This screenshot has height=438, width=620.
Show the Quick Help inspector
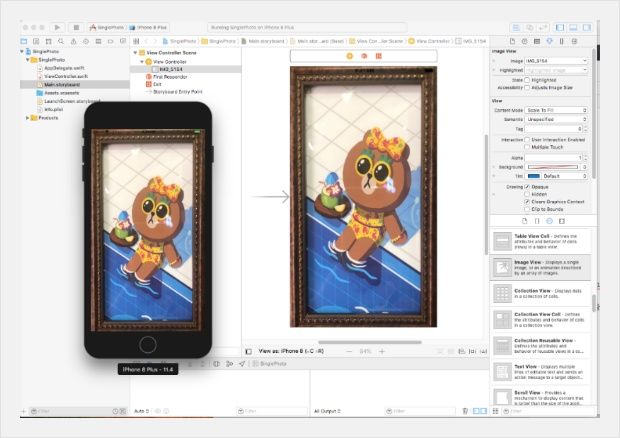coord(525,41)
